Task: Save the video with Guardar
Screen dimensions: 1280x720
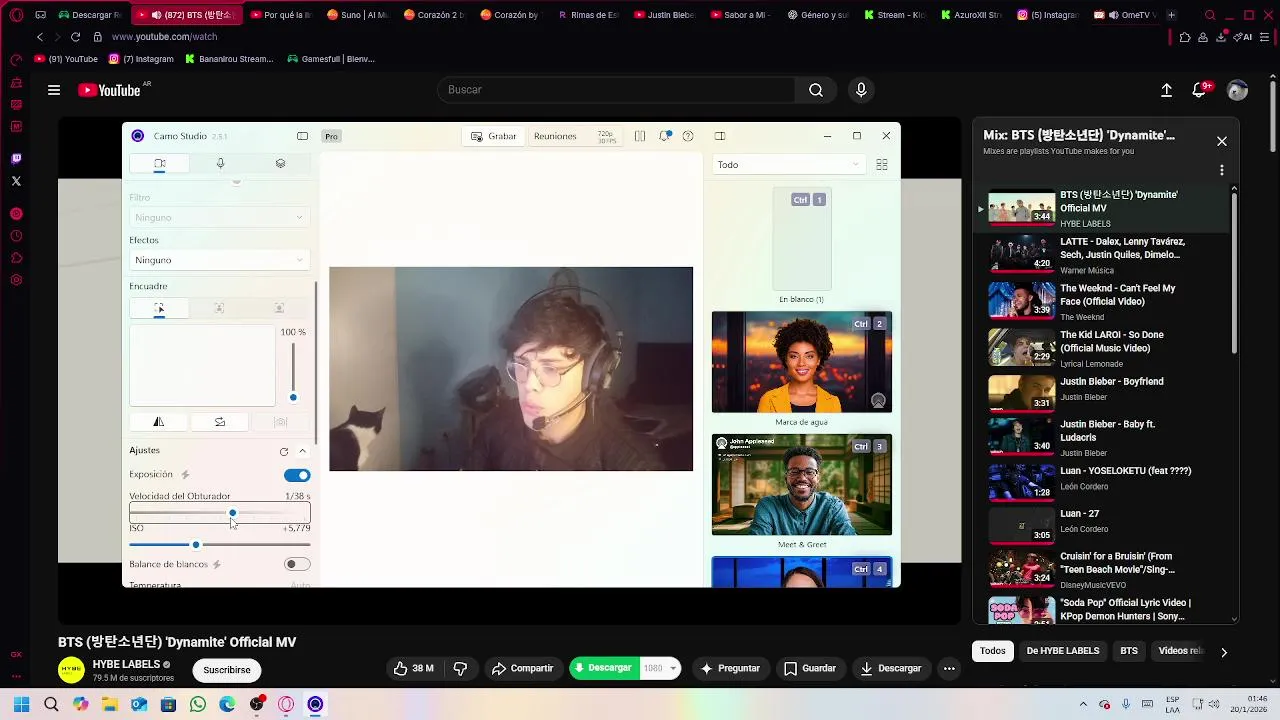Action: [x=810, y=668]
